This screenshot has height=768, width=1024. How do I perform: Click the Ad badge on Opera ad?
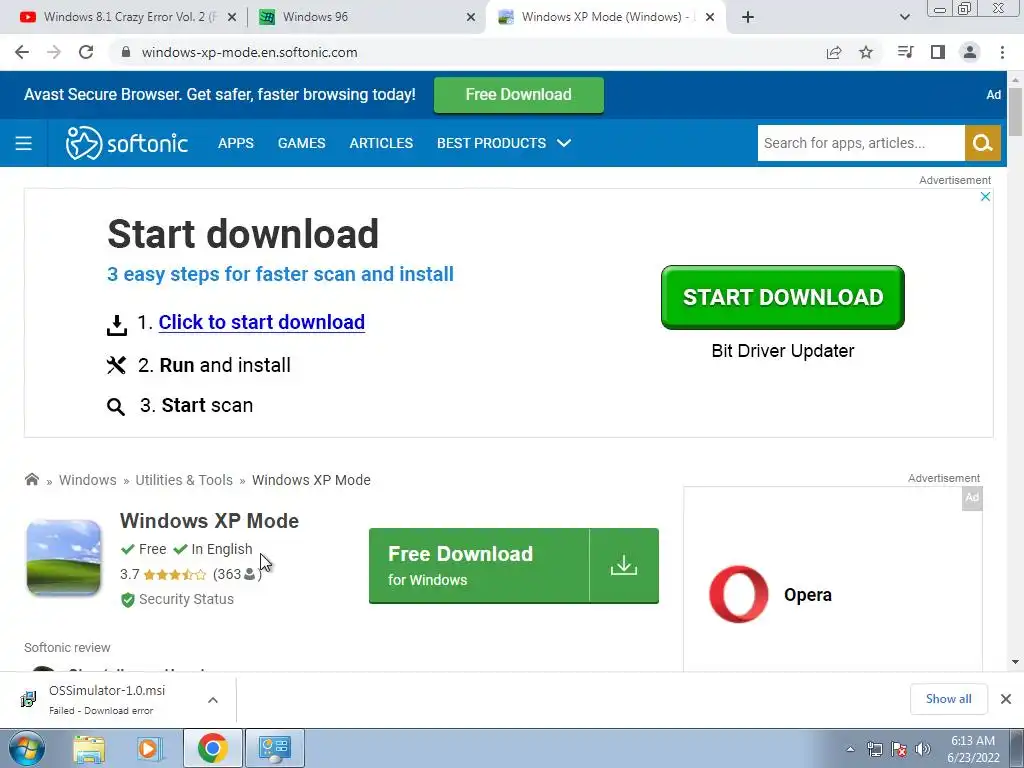[x=972, y=498]
